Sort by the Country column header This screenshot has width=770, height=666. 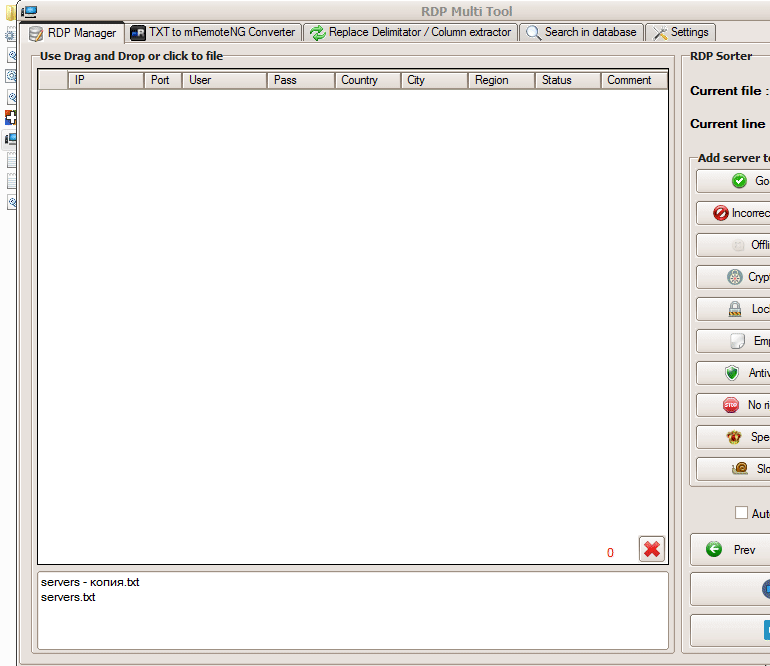pos(368,80)
